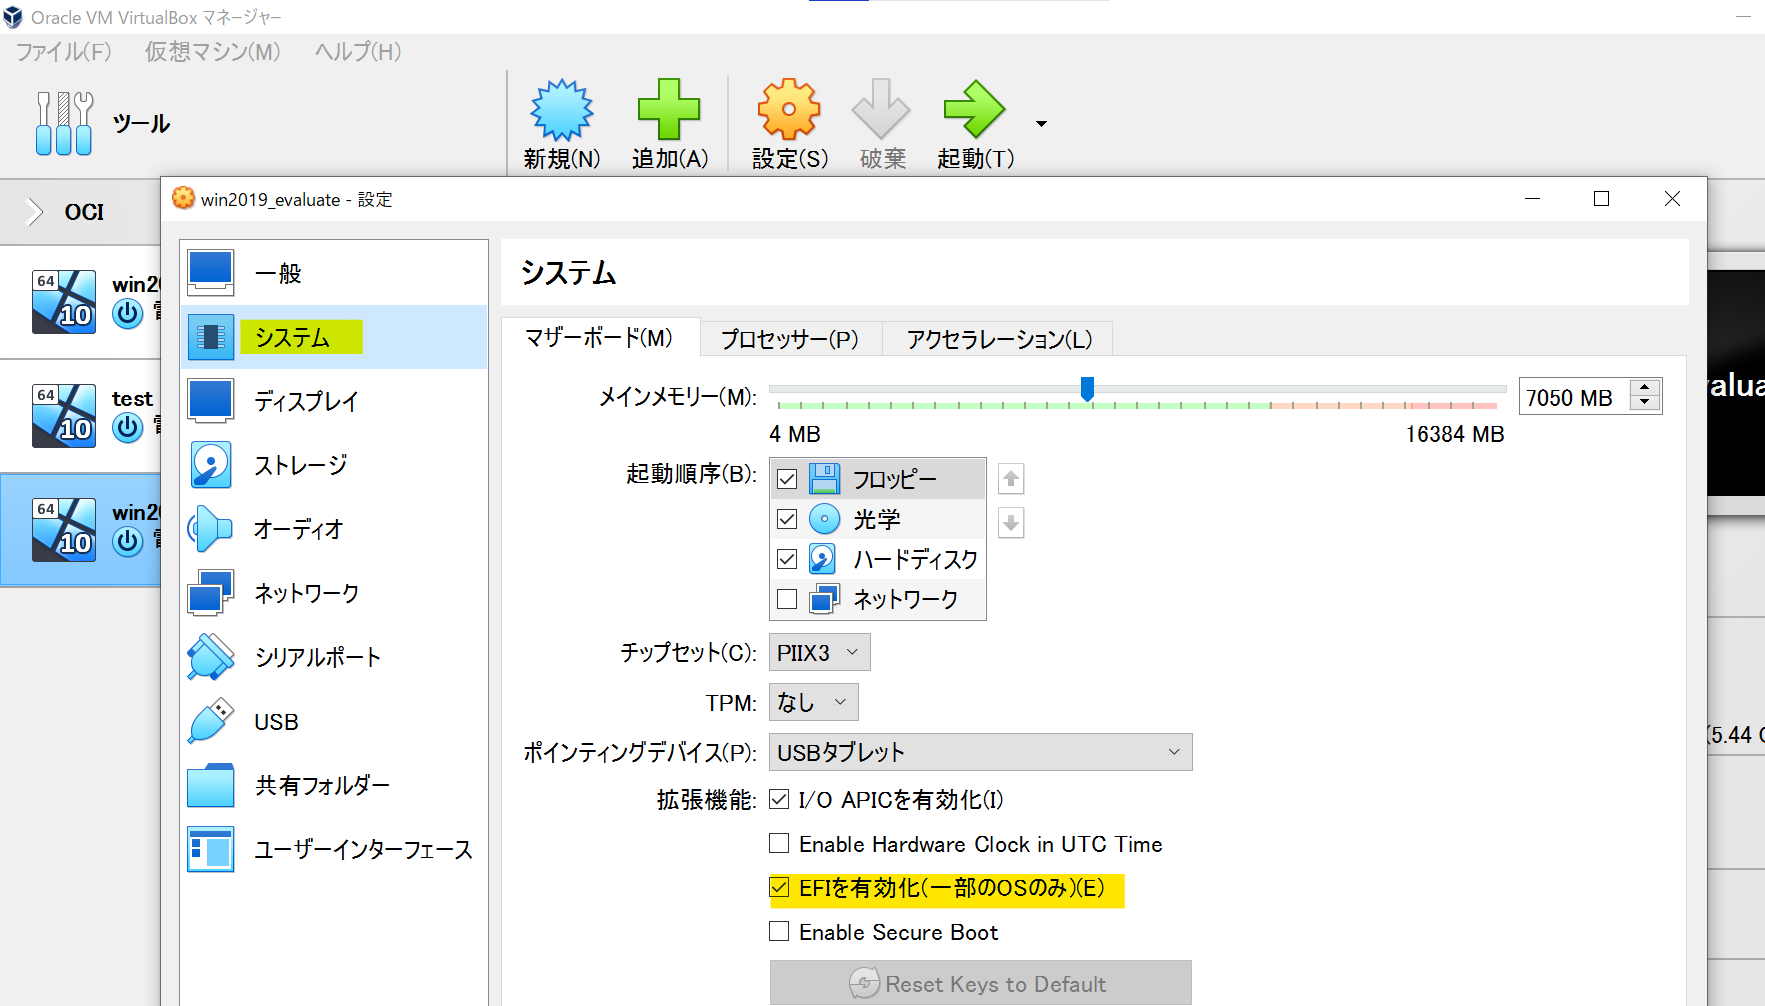This screenshot has height=1006, width=1765.
Task: Switch to プロセッサー(P) tab
Action: (x=790, y=339)
